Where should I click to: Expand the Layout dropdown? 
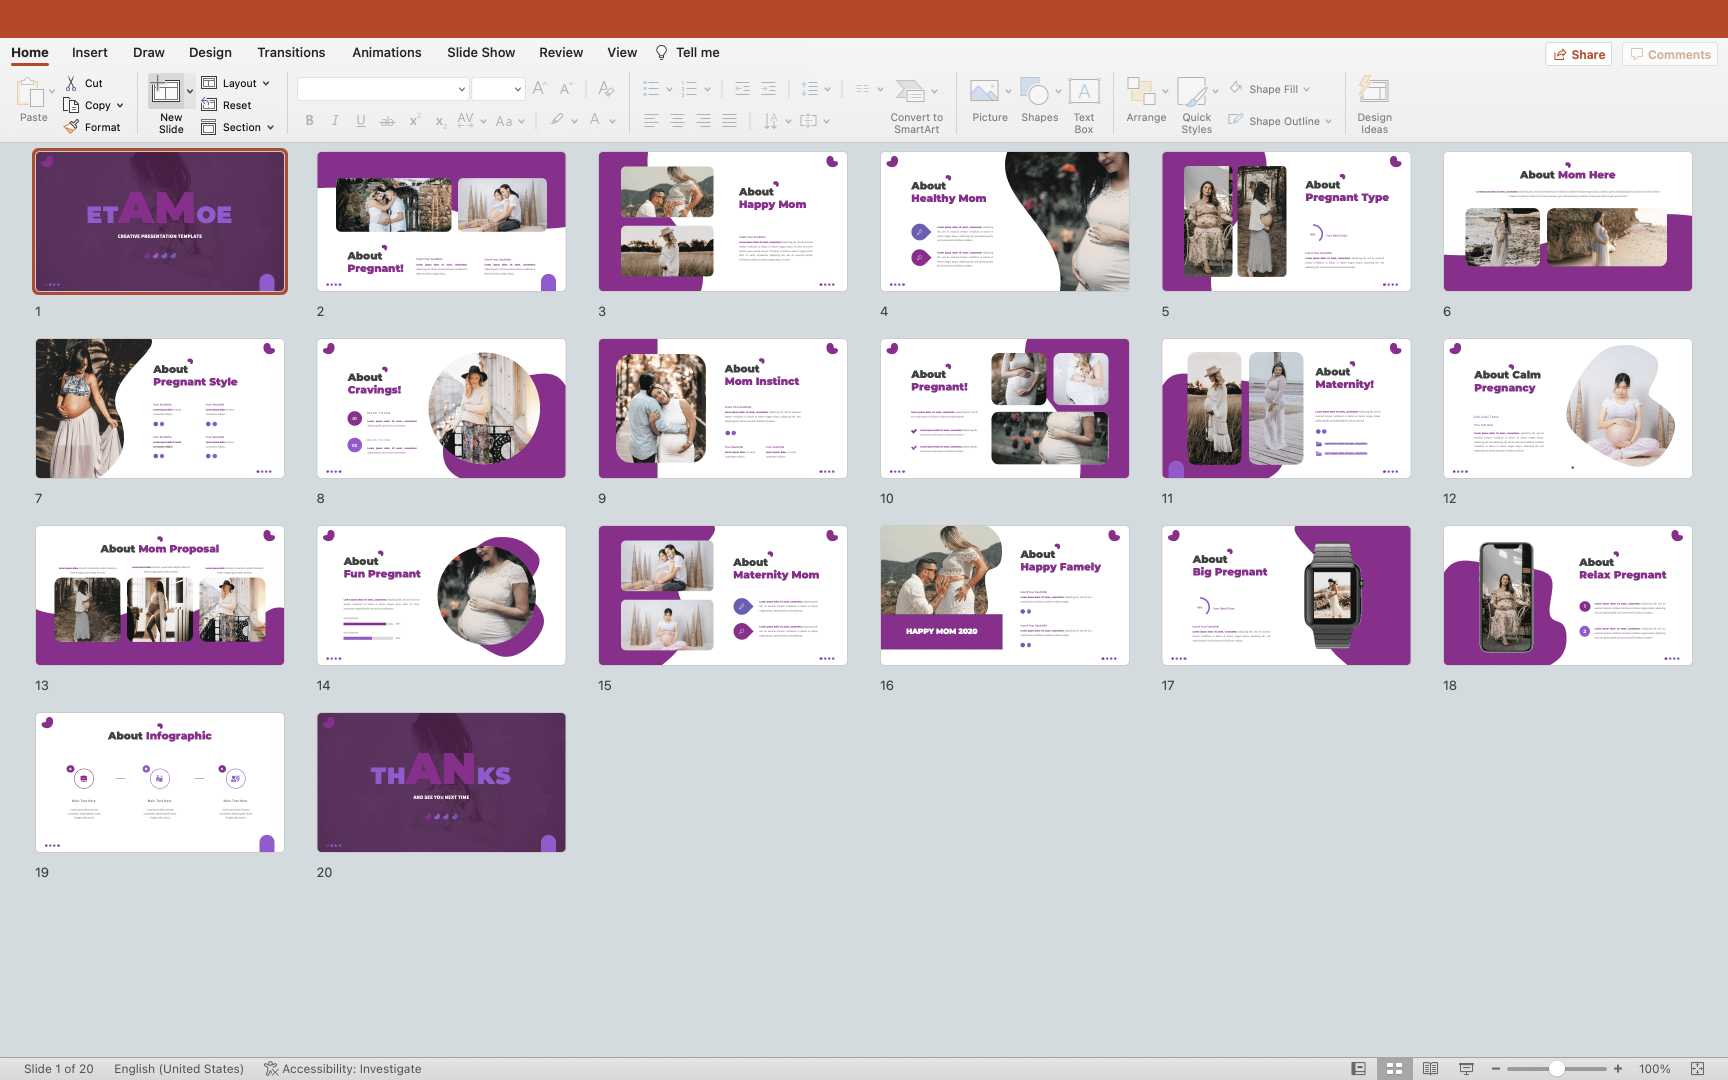coord(237,83)
